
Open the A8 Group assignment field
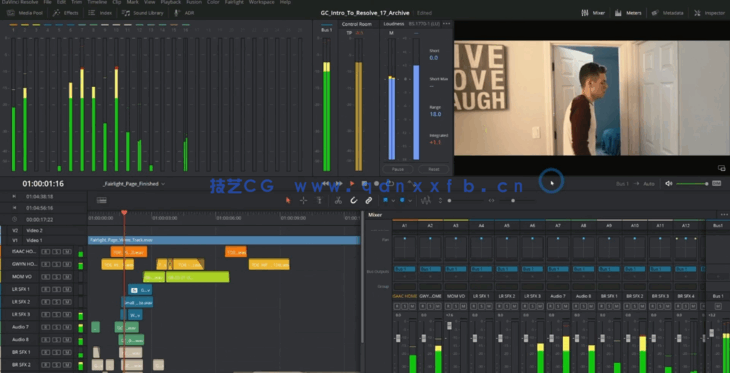[x=583, y=286]
